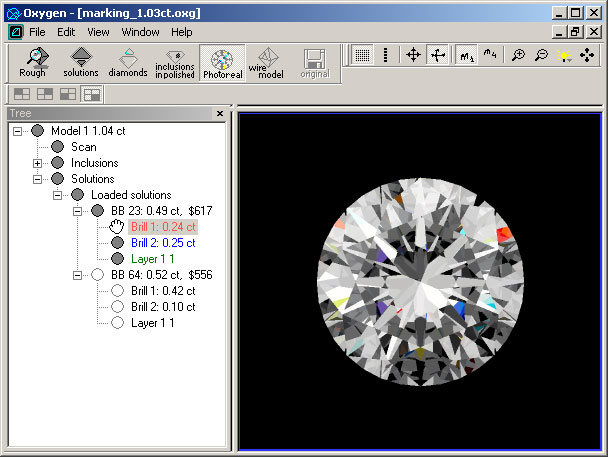Collapse the Loaded solutions node
Image resolution: width=608 pixels, height=457 pixels.
tap(58, 195)
